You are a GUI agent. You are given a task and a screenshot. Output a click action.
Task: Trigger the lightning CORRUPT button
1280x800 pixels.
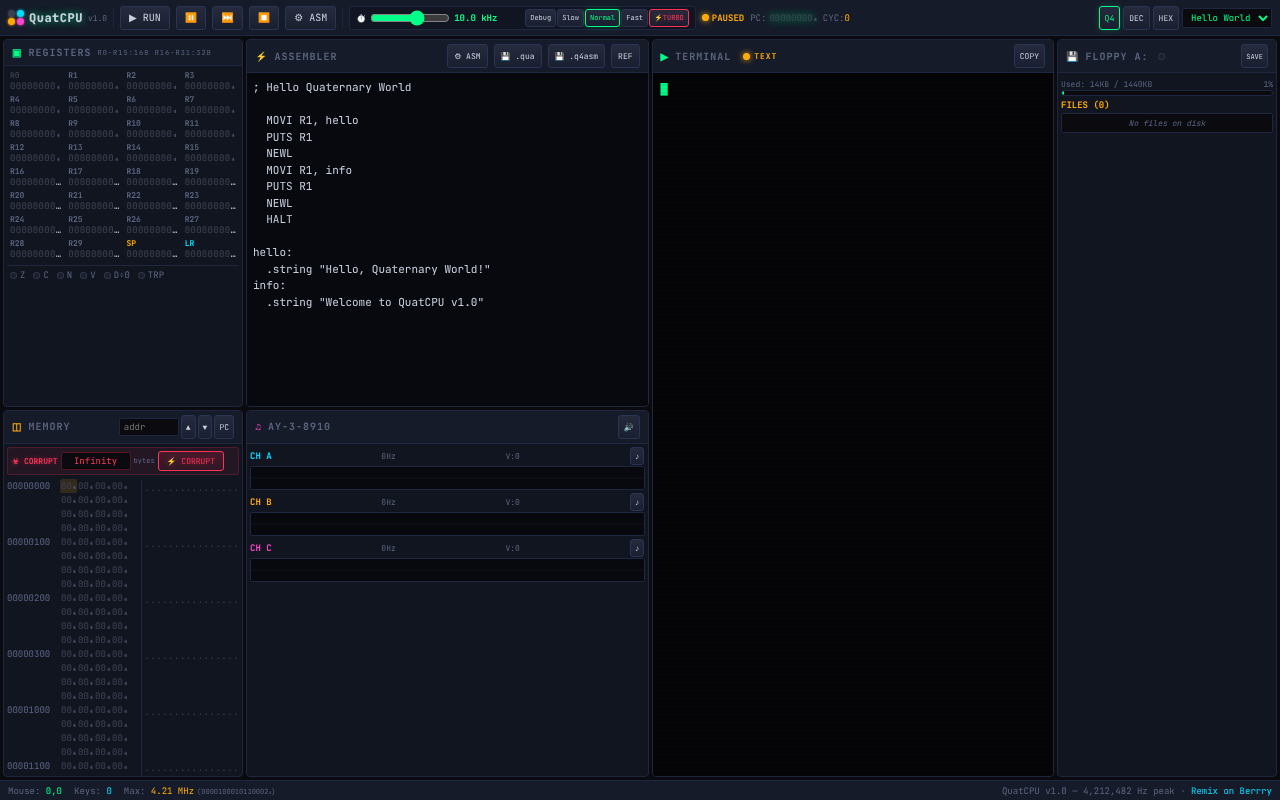click(191, 461)
